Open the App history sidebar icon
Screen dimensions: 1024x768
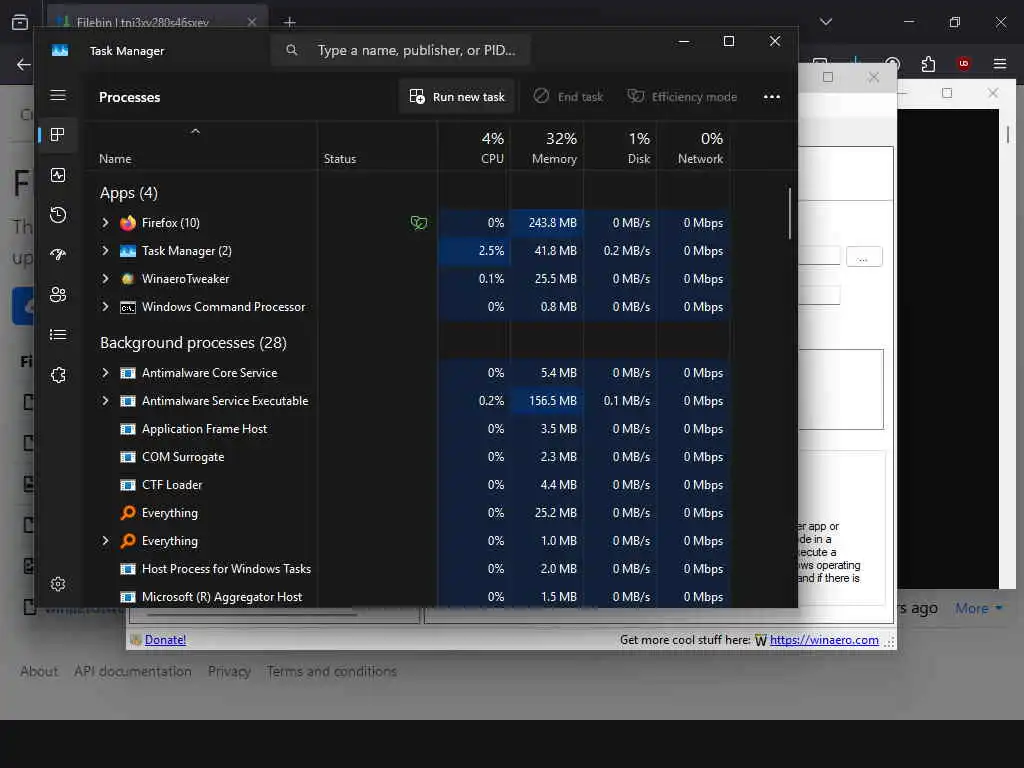58,215
